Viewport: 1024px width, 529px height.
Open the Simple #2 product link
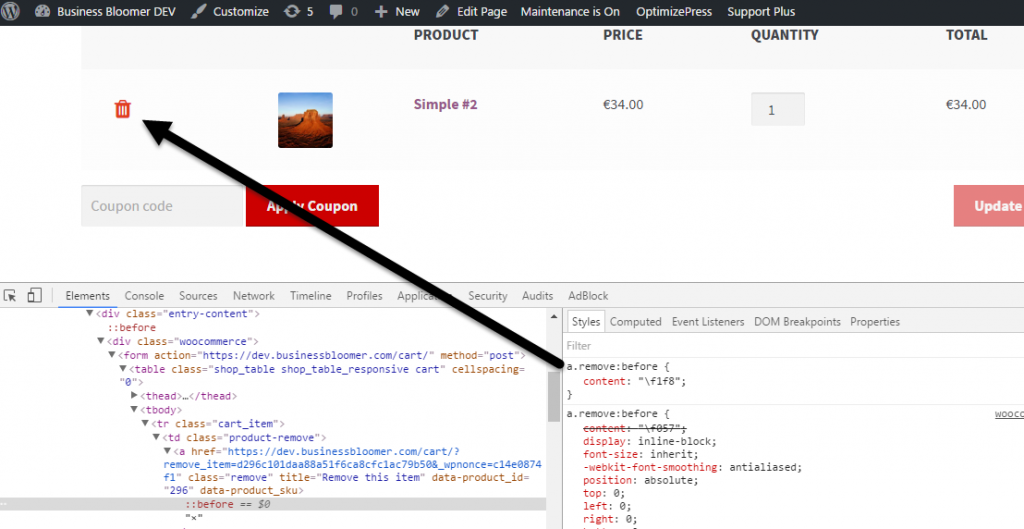point(445,104)
